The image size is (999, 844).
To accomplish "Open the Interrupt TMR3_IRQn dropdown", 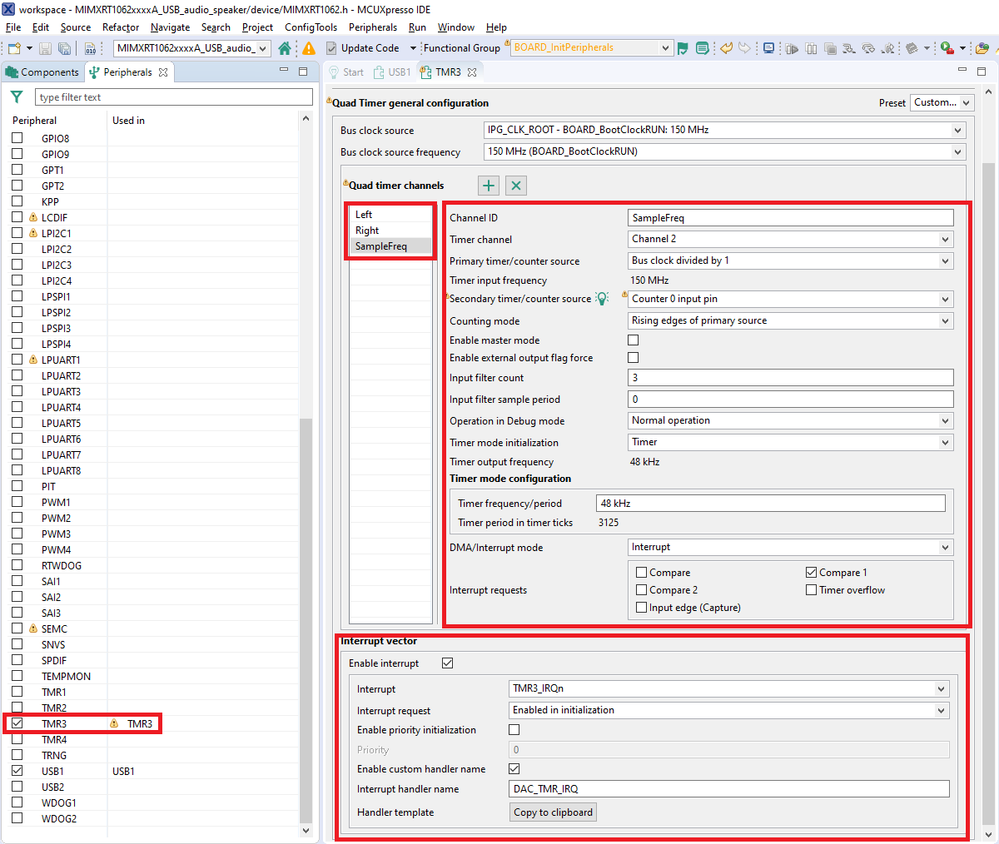I will click(941, 689).
